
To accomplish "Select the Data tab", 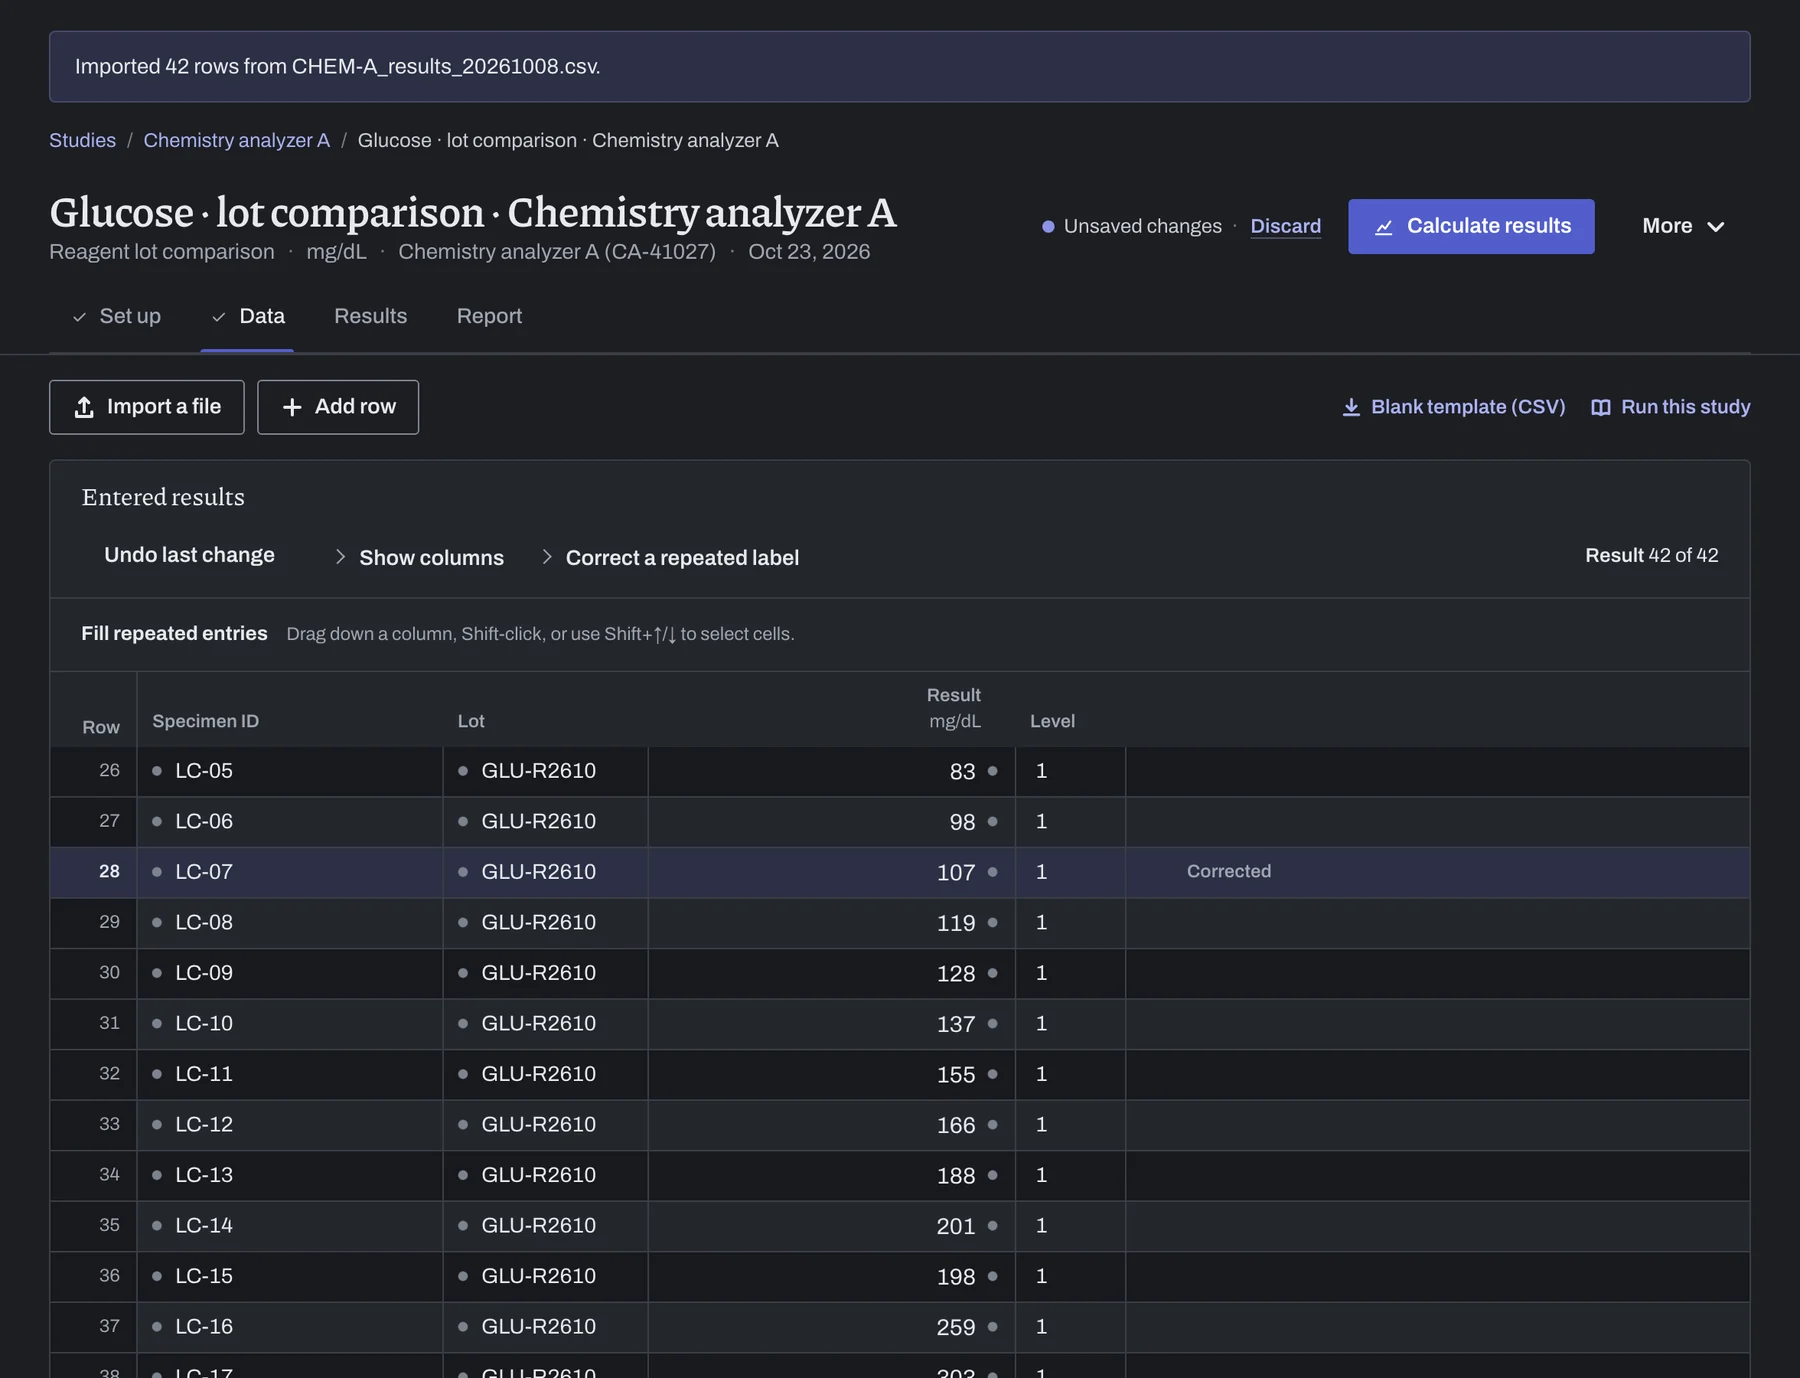I will click(x=249, y=316).
